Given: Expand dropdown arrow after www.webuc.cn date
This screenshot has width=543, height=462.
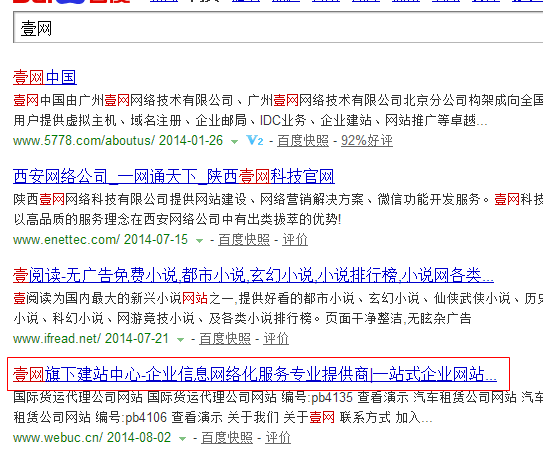Looking at the screenshot, I should 183,439.
